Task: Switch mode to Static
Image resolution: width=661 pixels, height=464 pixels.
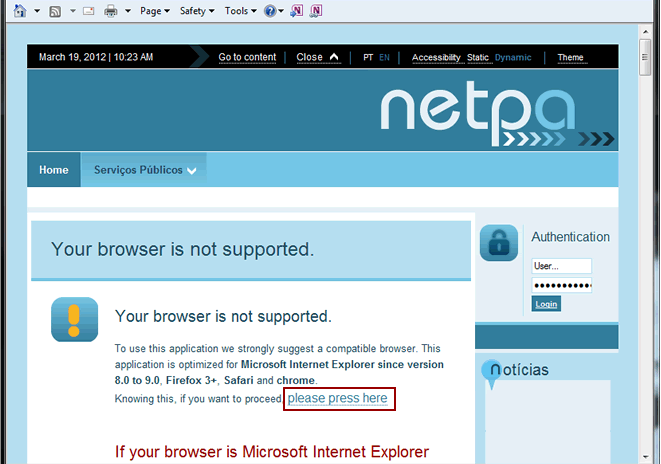Action: click(x=478, y=57)
